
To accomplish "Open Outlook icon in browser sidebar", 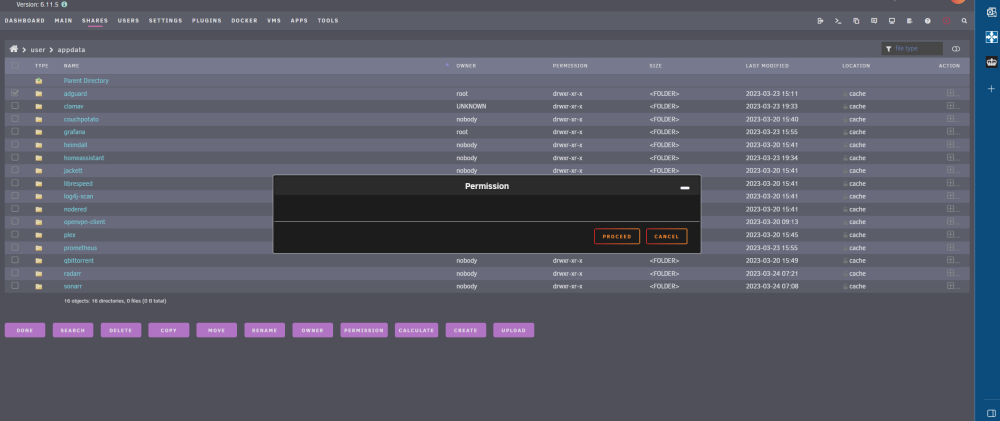I will [x=991, y=12].
